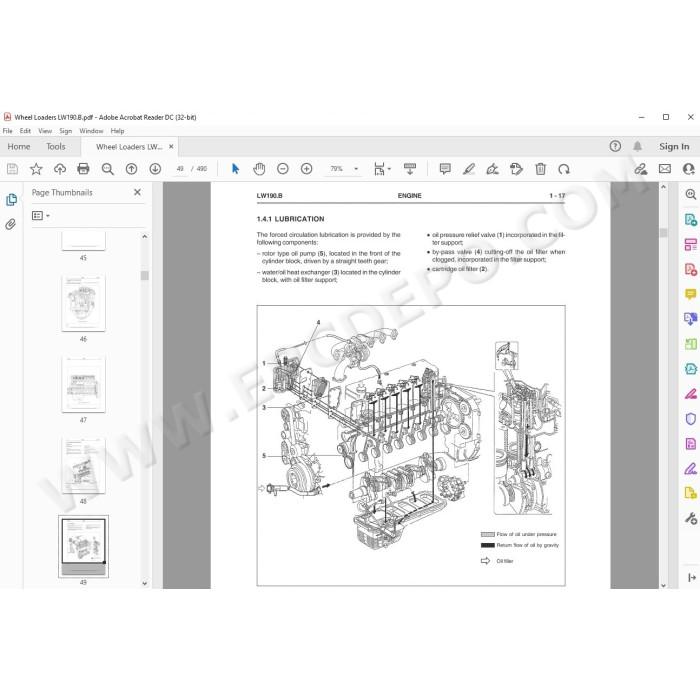Click the 70% zoom value field

(336, 169)
